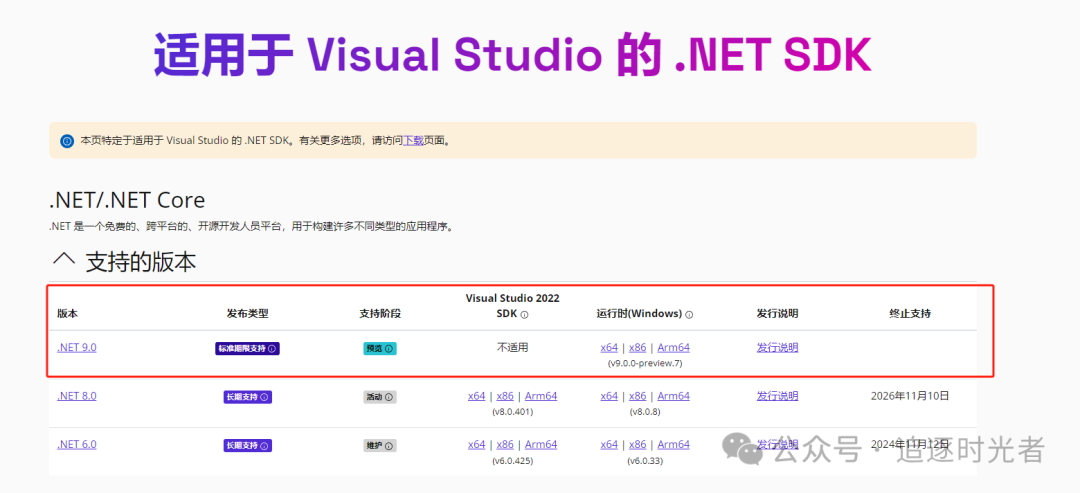Open the 下载 link in the notice banner

[x=413, y=140]
